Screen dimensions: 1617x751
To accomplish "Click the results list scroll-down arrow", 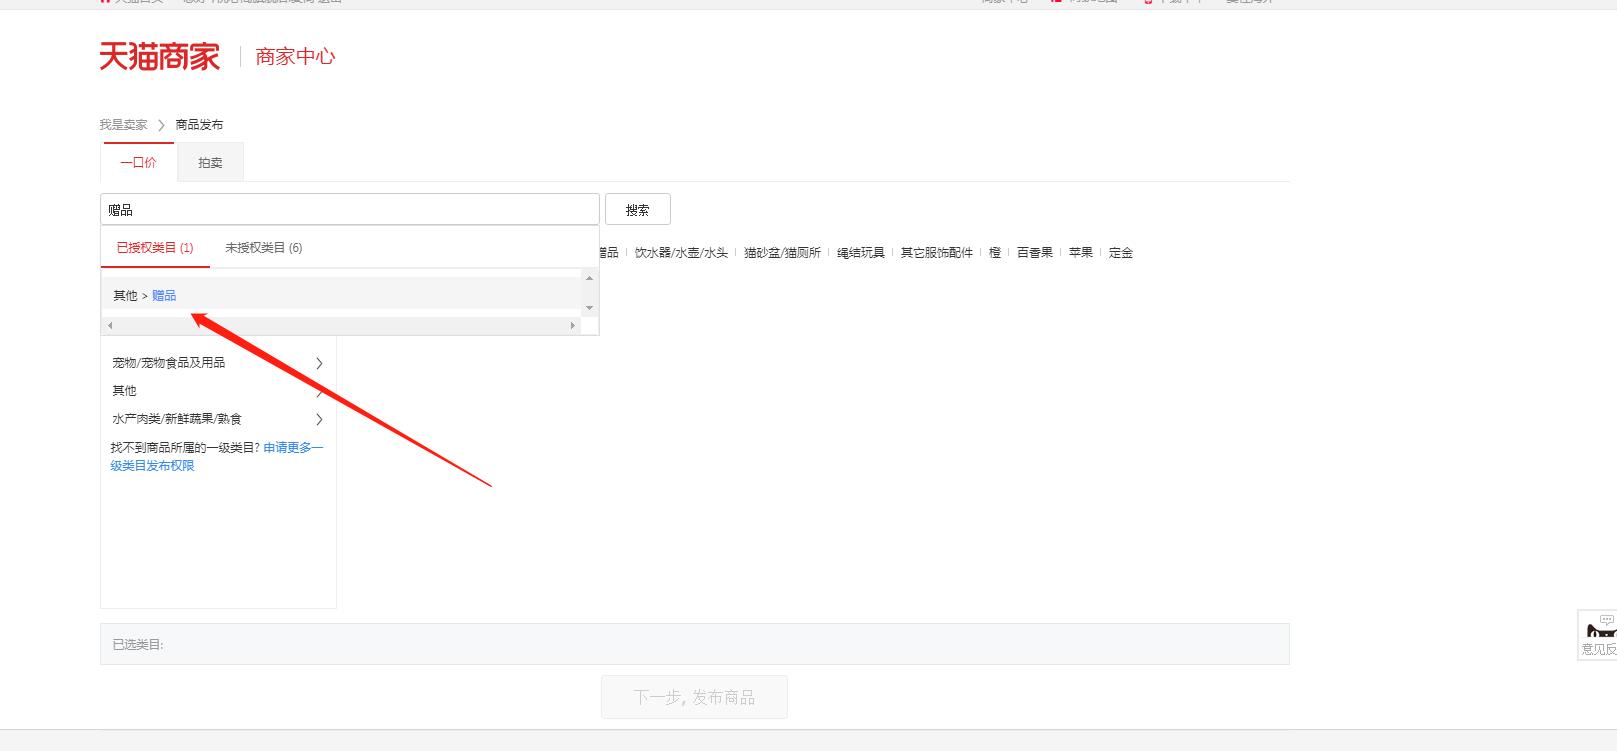I will click(589, 307).
